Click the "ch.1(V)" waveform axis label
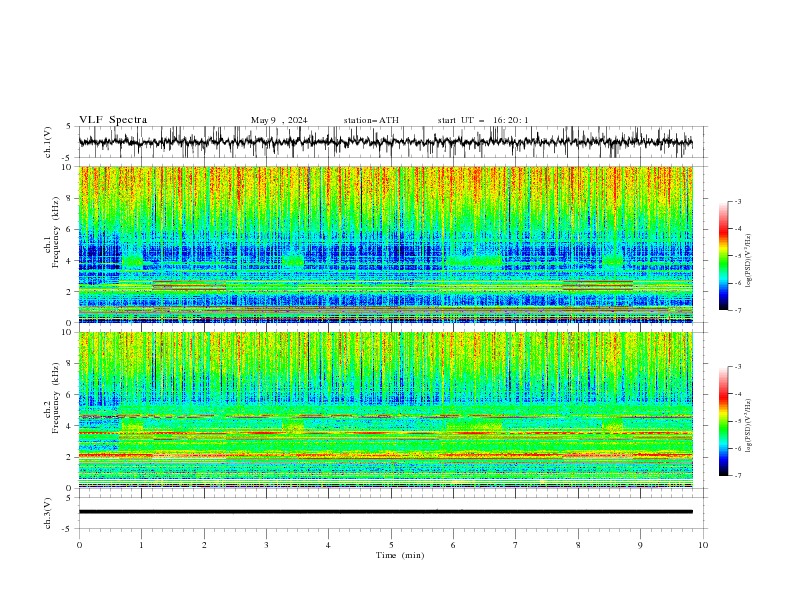Viewport: 792px width, 612px height. [48, 142]
